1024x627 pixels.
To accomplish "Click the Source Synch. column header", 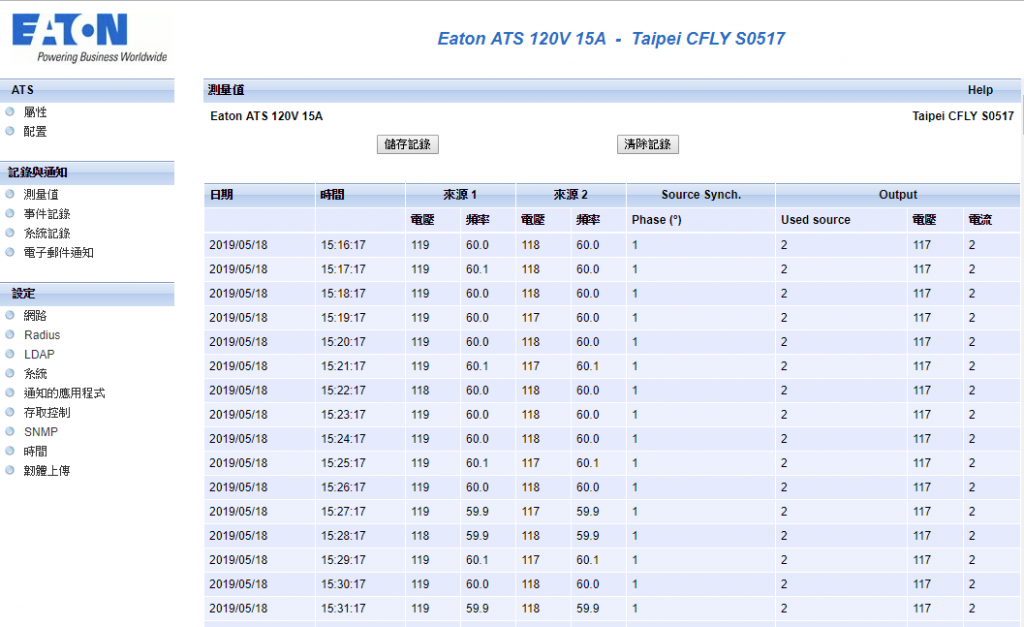I will pyautogui.click(x=701, y=195).
